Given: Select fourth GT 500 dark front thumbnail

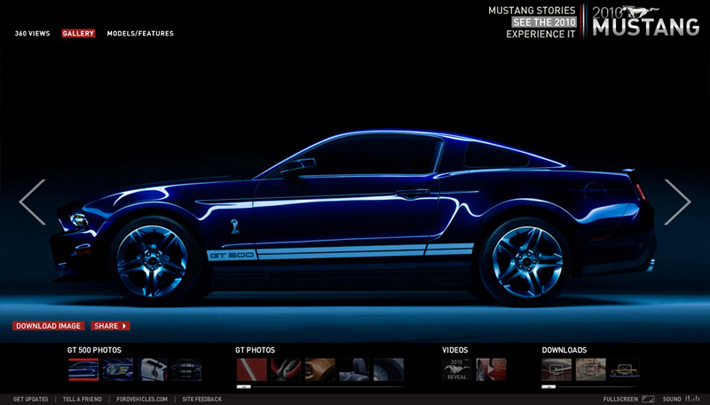Looking at the screenshot, I should (187, 370).
